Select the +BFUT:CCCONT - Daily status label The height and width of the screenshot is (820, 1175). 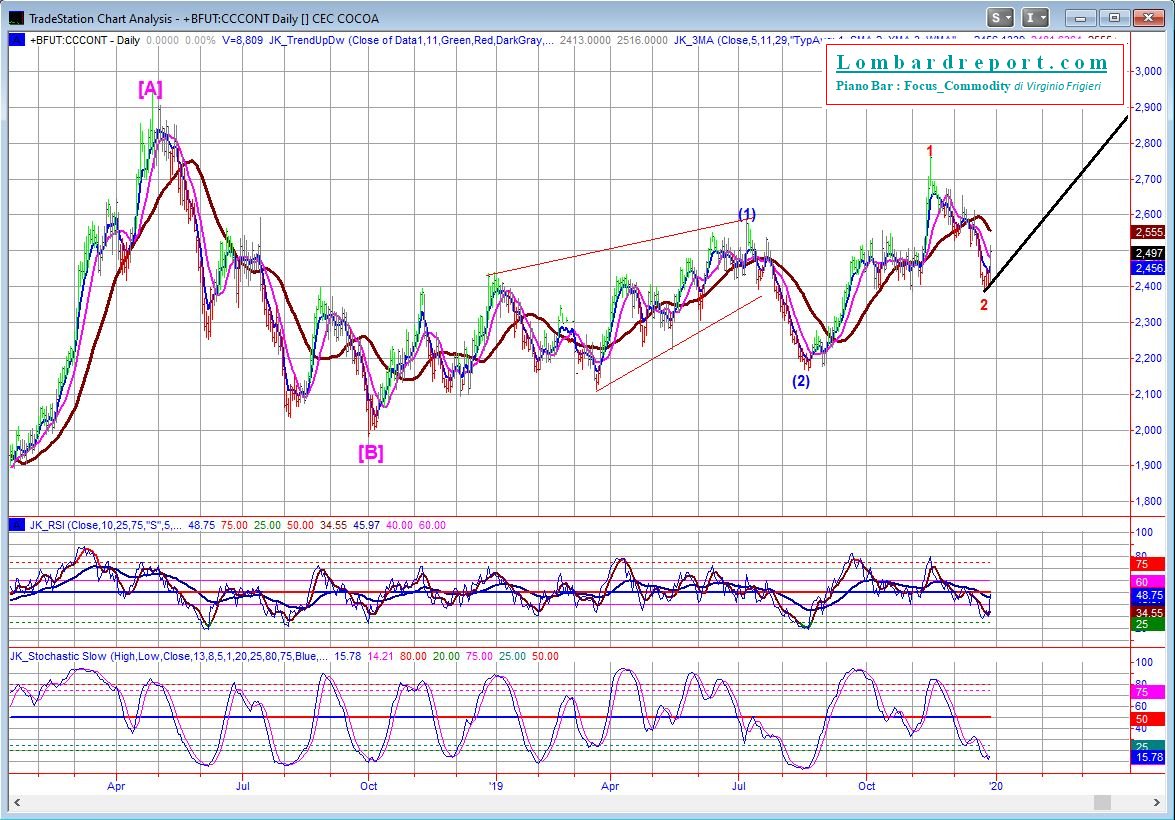click(x=85, y=40)
